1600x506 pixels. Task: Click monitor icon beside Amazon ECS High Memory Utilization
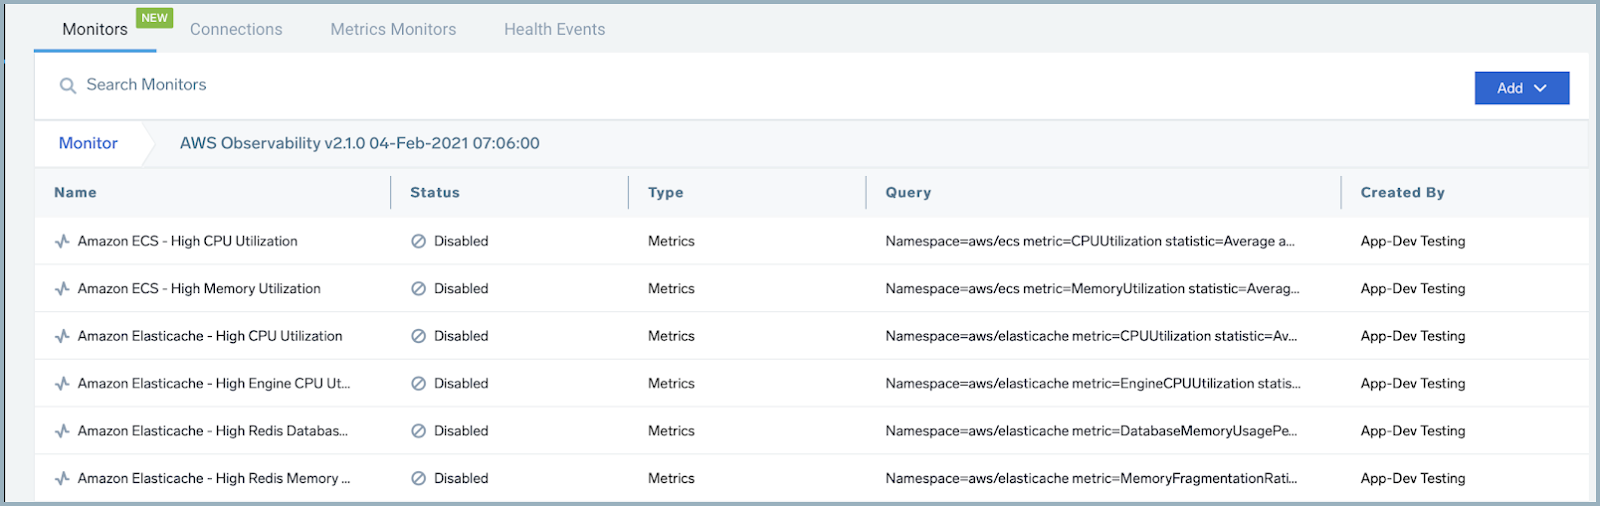tap(62, 289)
